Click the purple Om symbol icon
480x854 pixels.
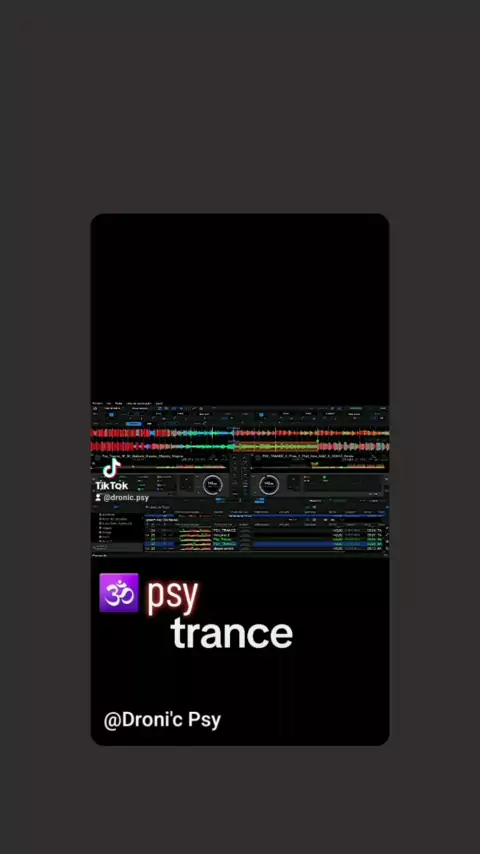119,593
